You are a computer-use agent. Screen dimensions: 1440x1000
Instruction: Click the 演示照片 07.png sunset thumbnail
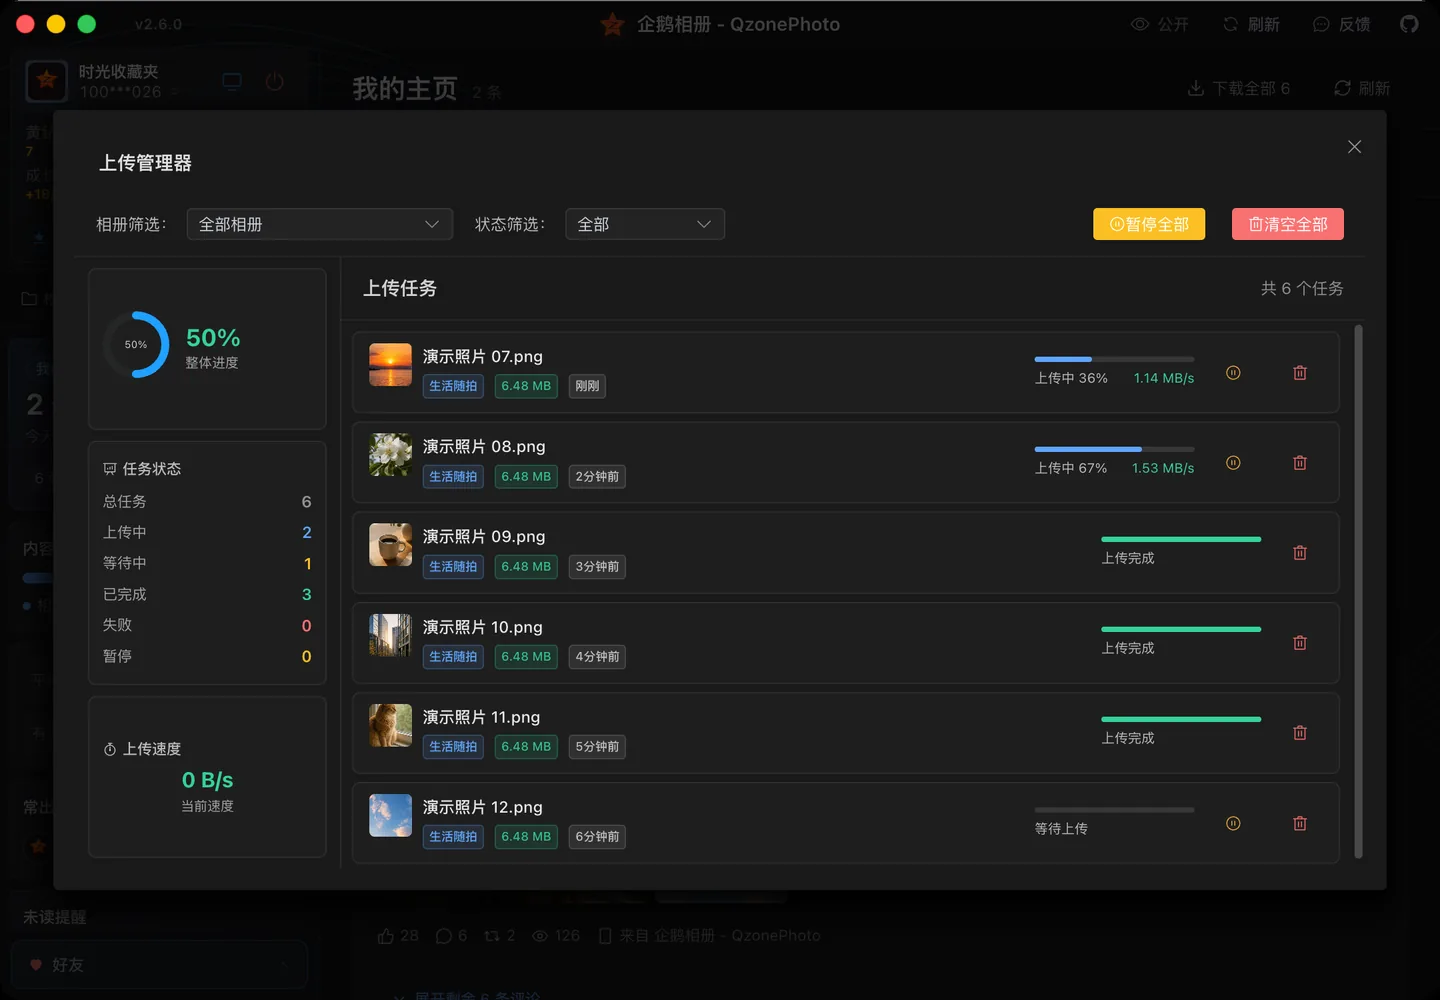(x=390, y=365)
